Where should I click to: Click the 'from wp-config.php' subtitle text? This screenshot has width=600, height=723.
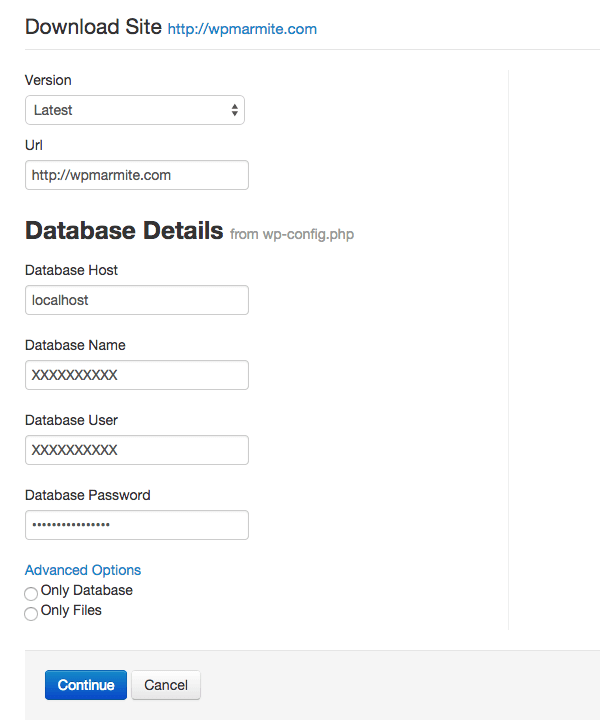click(292, 234)
